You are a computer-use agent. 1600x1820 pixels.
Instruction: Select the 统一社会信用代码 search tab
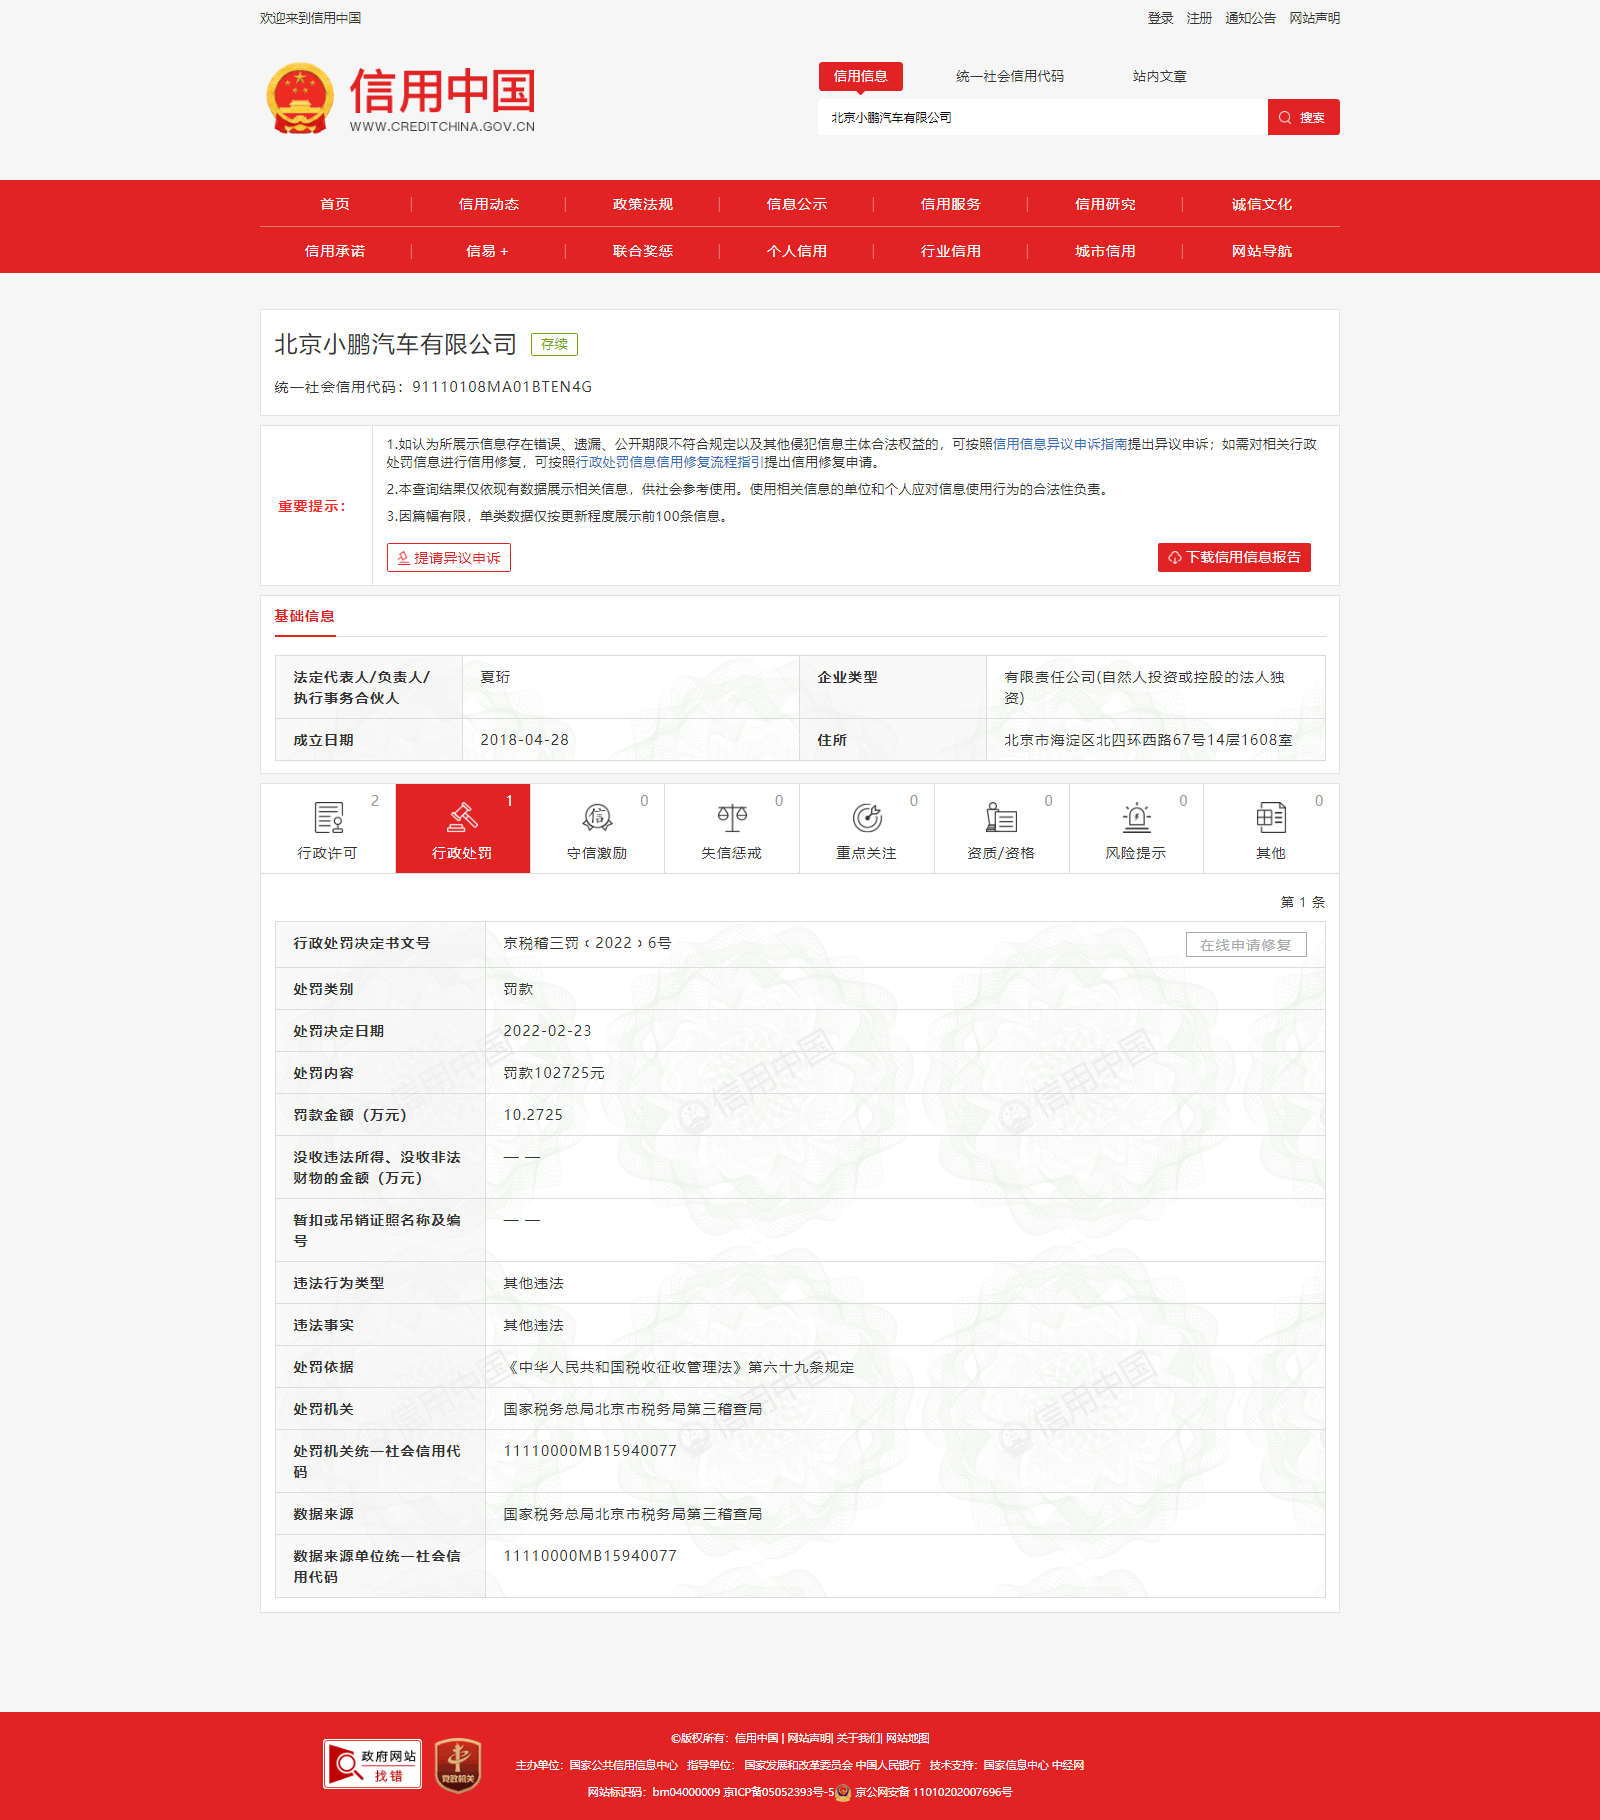click(x=1010, y=76)
